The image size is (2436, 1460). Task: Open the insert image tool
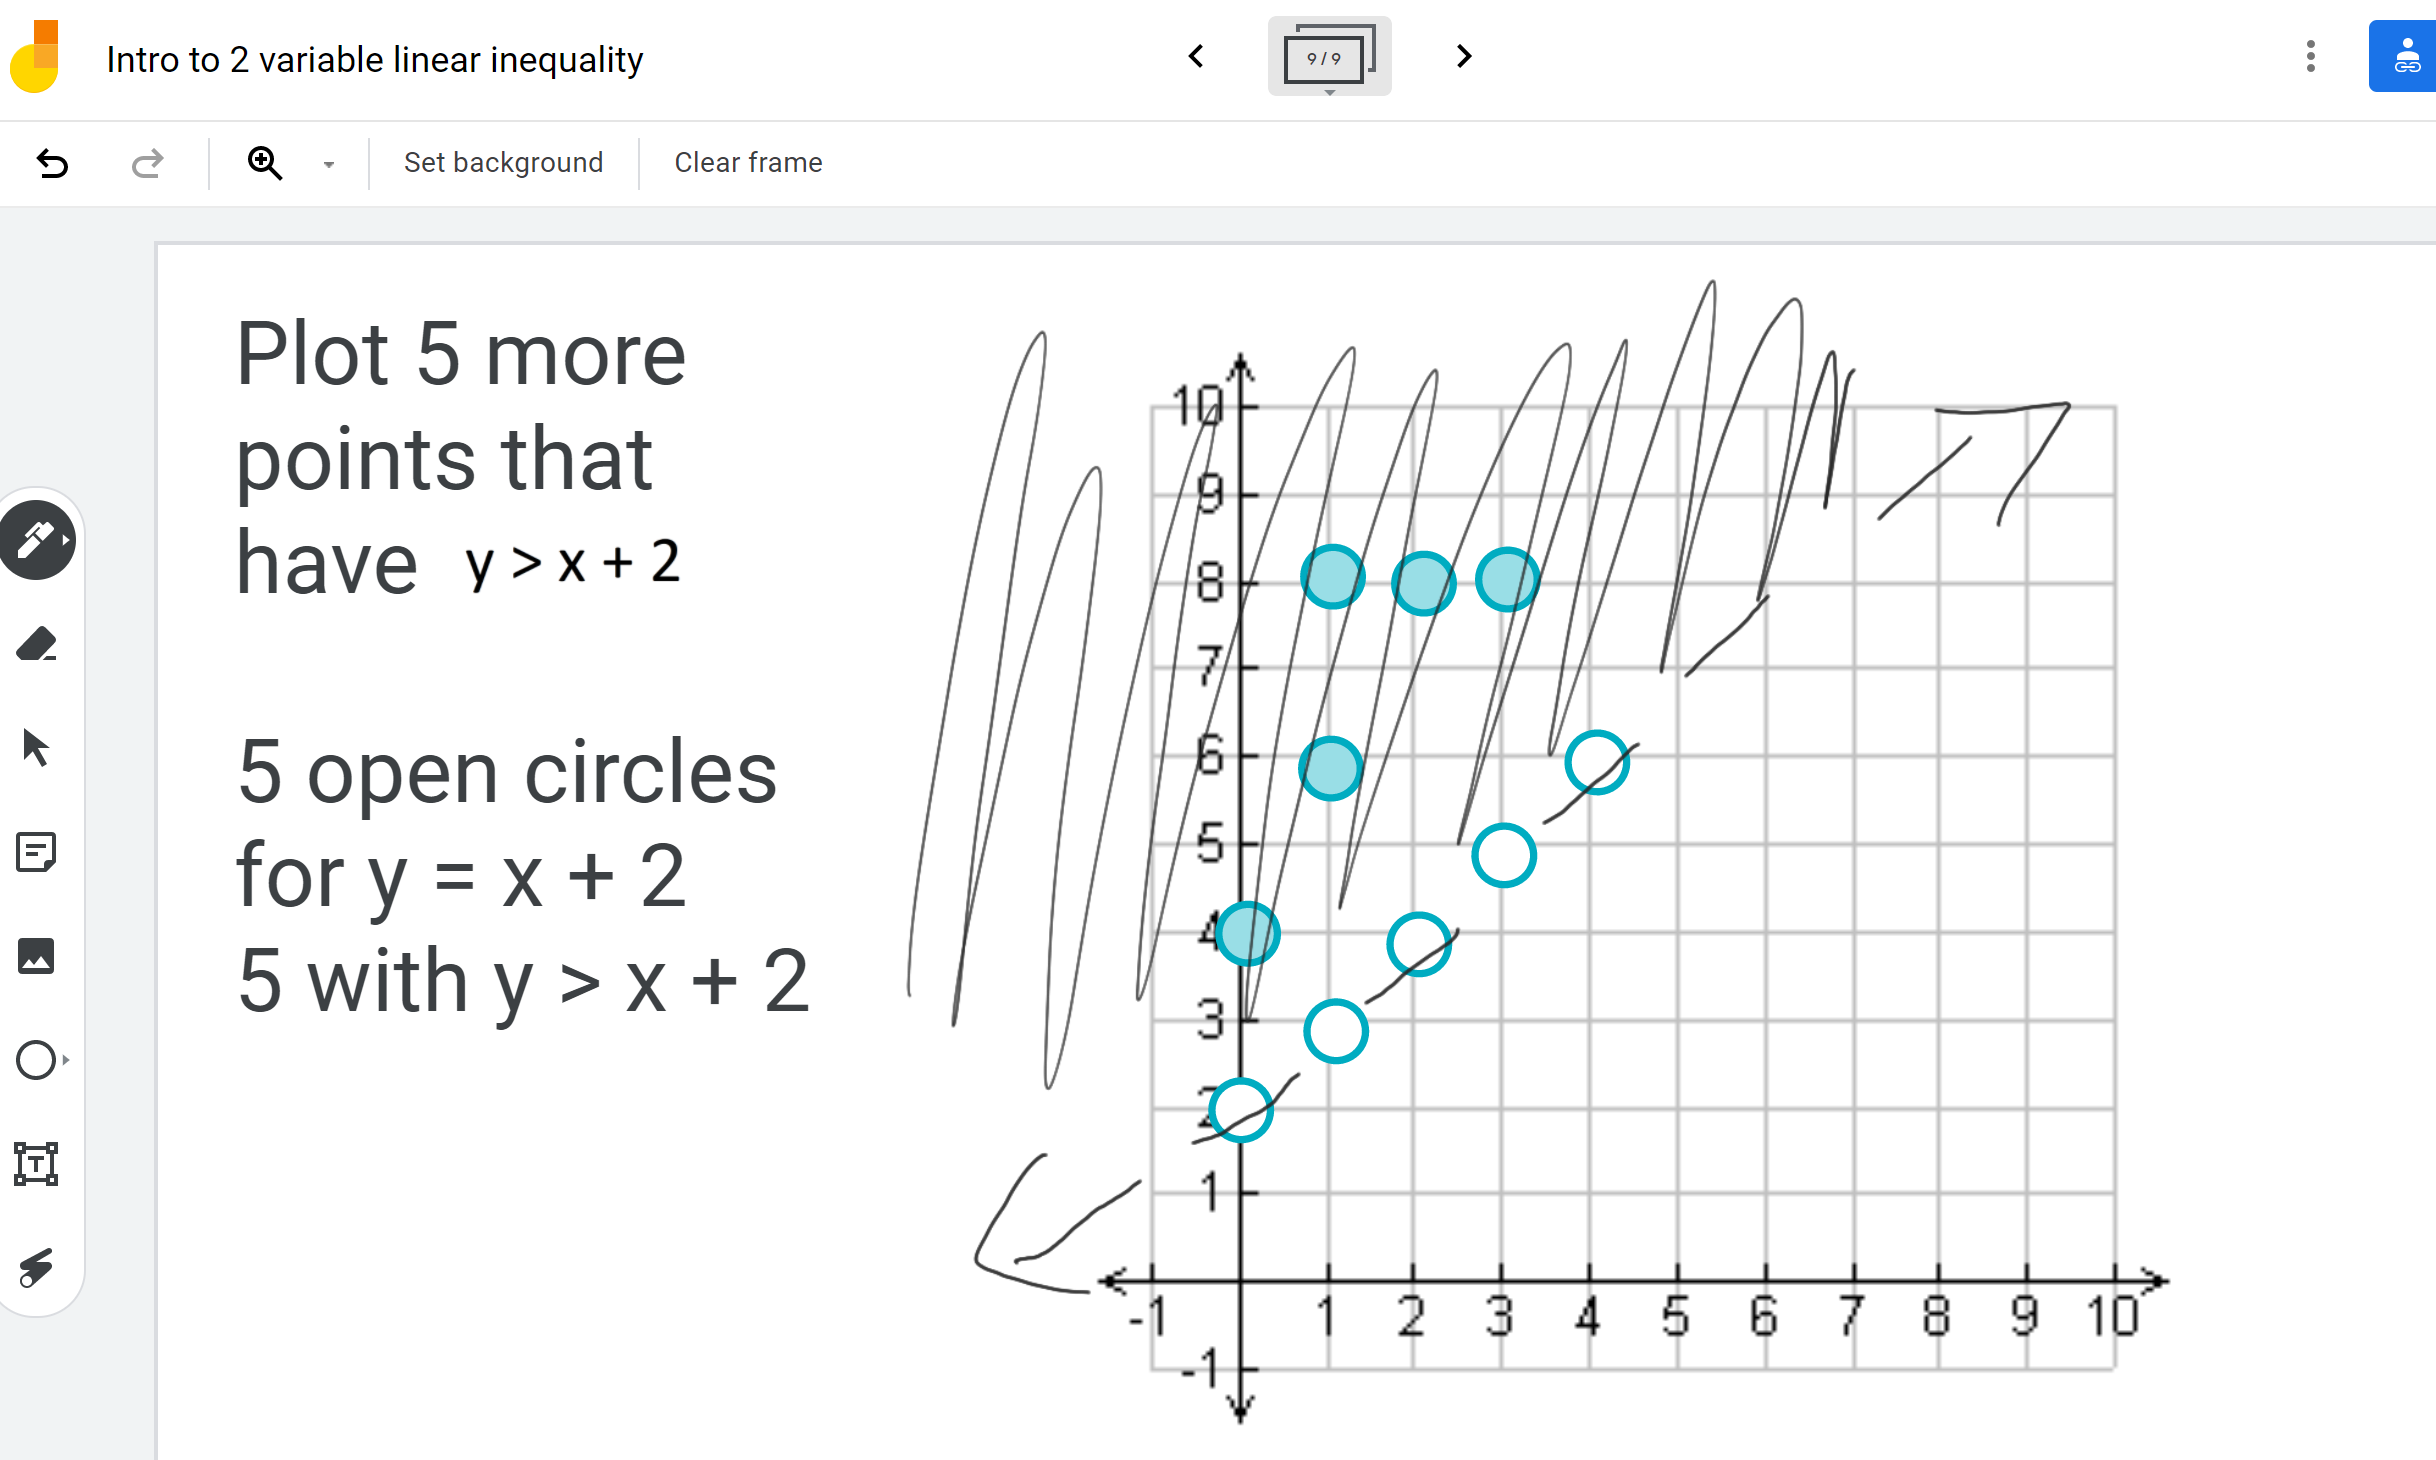pos(37,957)
